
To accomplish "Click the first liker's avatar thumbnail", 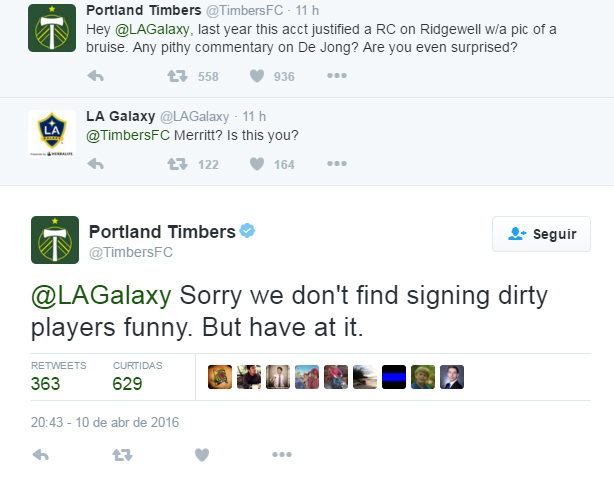I will pyautogui.click(x=219, y=376).
